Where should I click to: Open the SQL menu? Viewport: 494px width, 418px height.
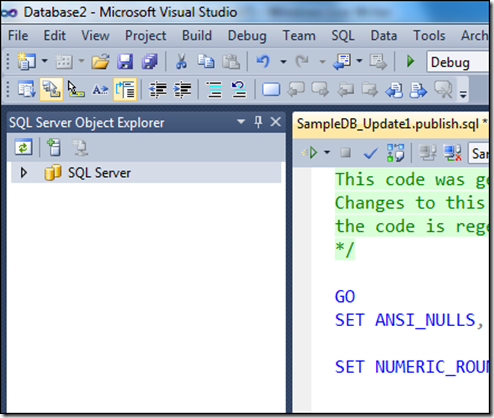point(343,36)
